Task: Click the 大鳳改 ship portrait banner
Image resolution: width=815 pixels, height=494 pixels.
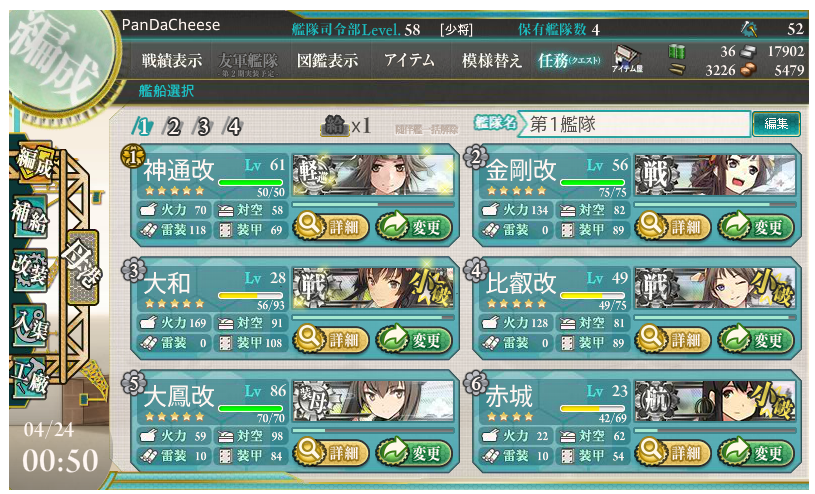Action: (x=373, y=400)
